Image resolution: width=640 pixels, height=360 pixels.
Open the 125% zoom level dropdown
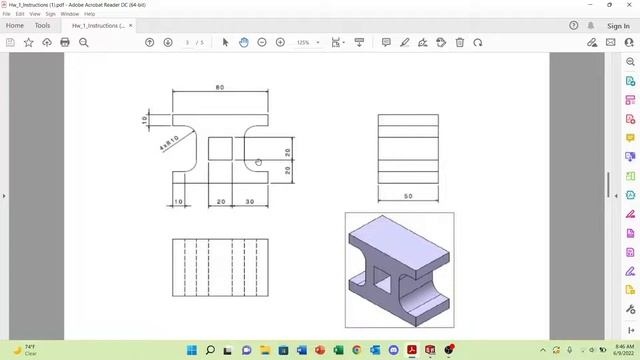(x=308, y=42)
